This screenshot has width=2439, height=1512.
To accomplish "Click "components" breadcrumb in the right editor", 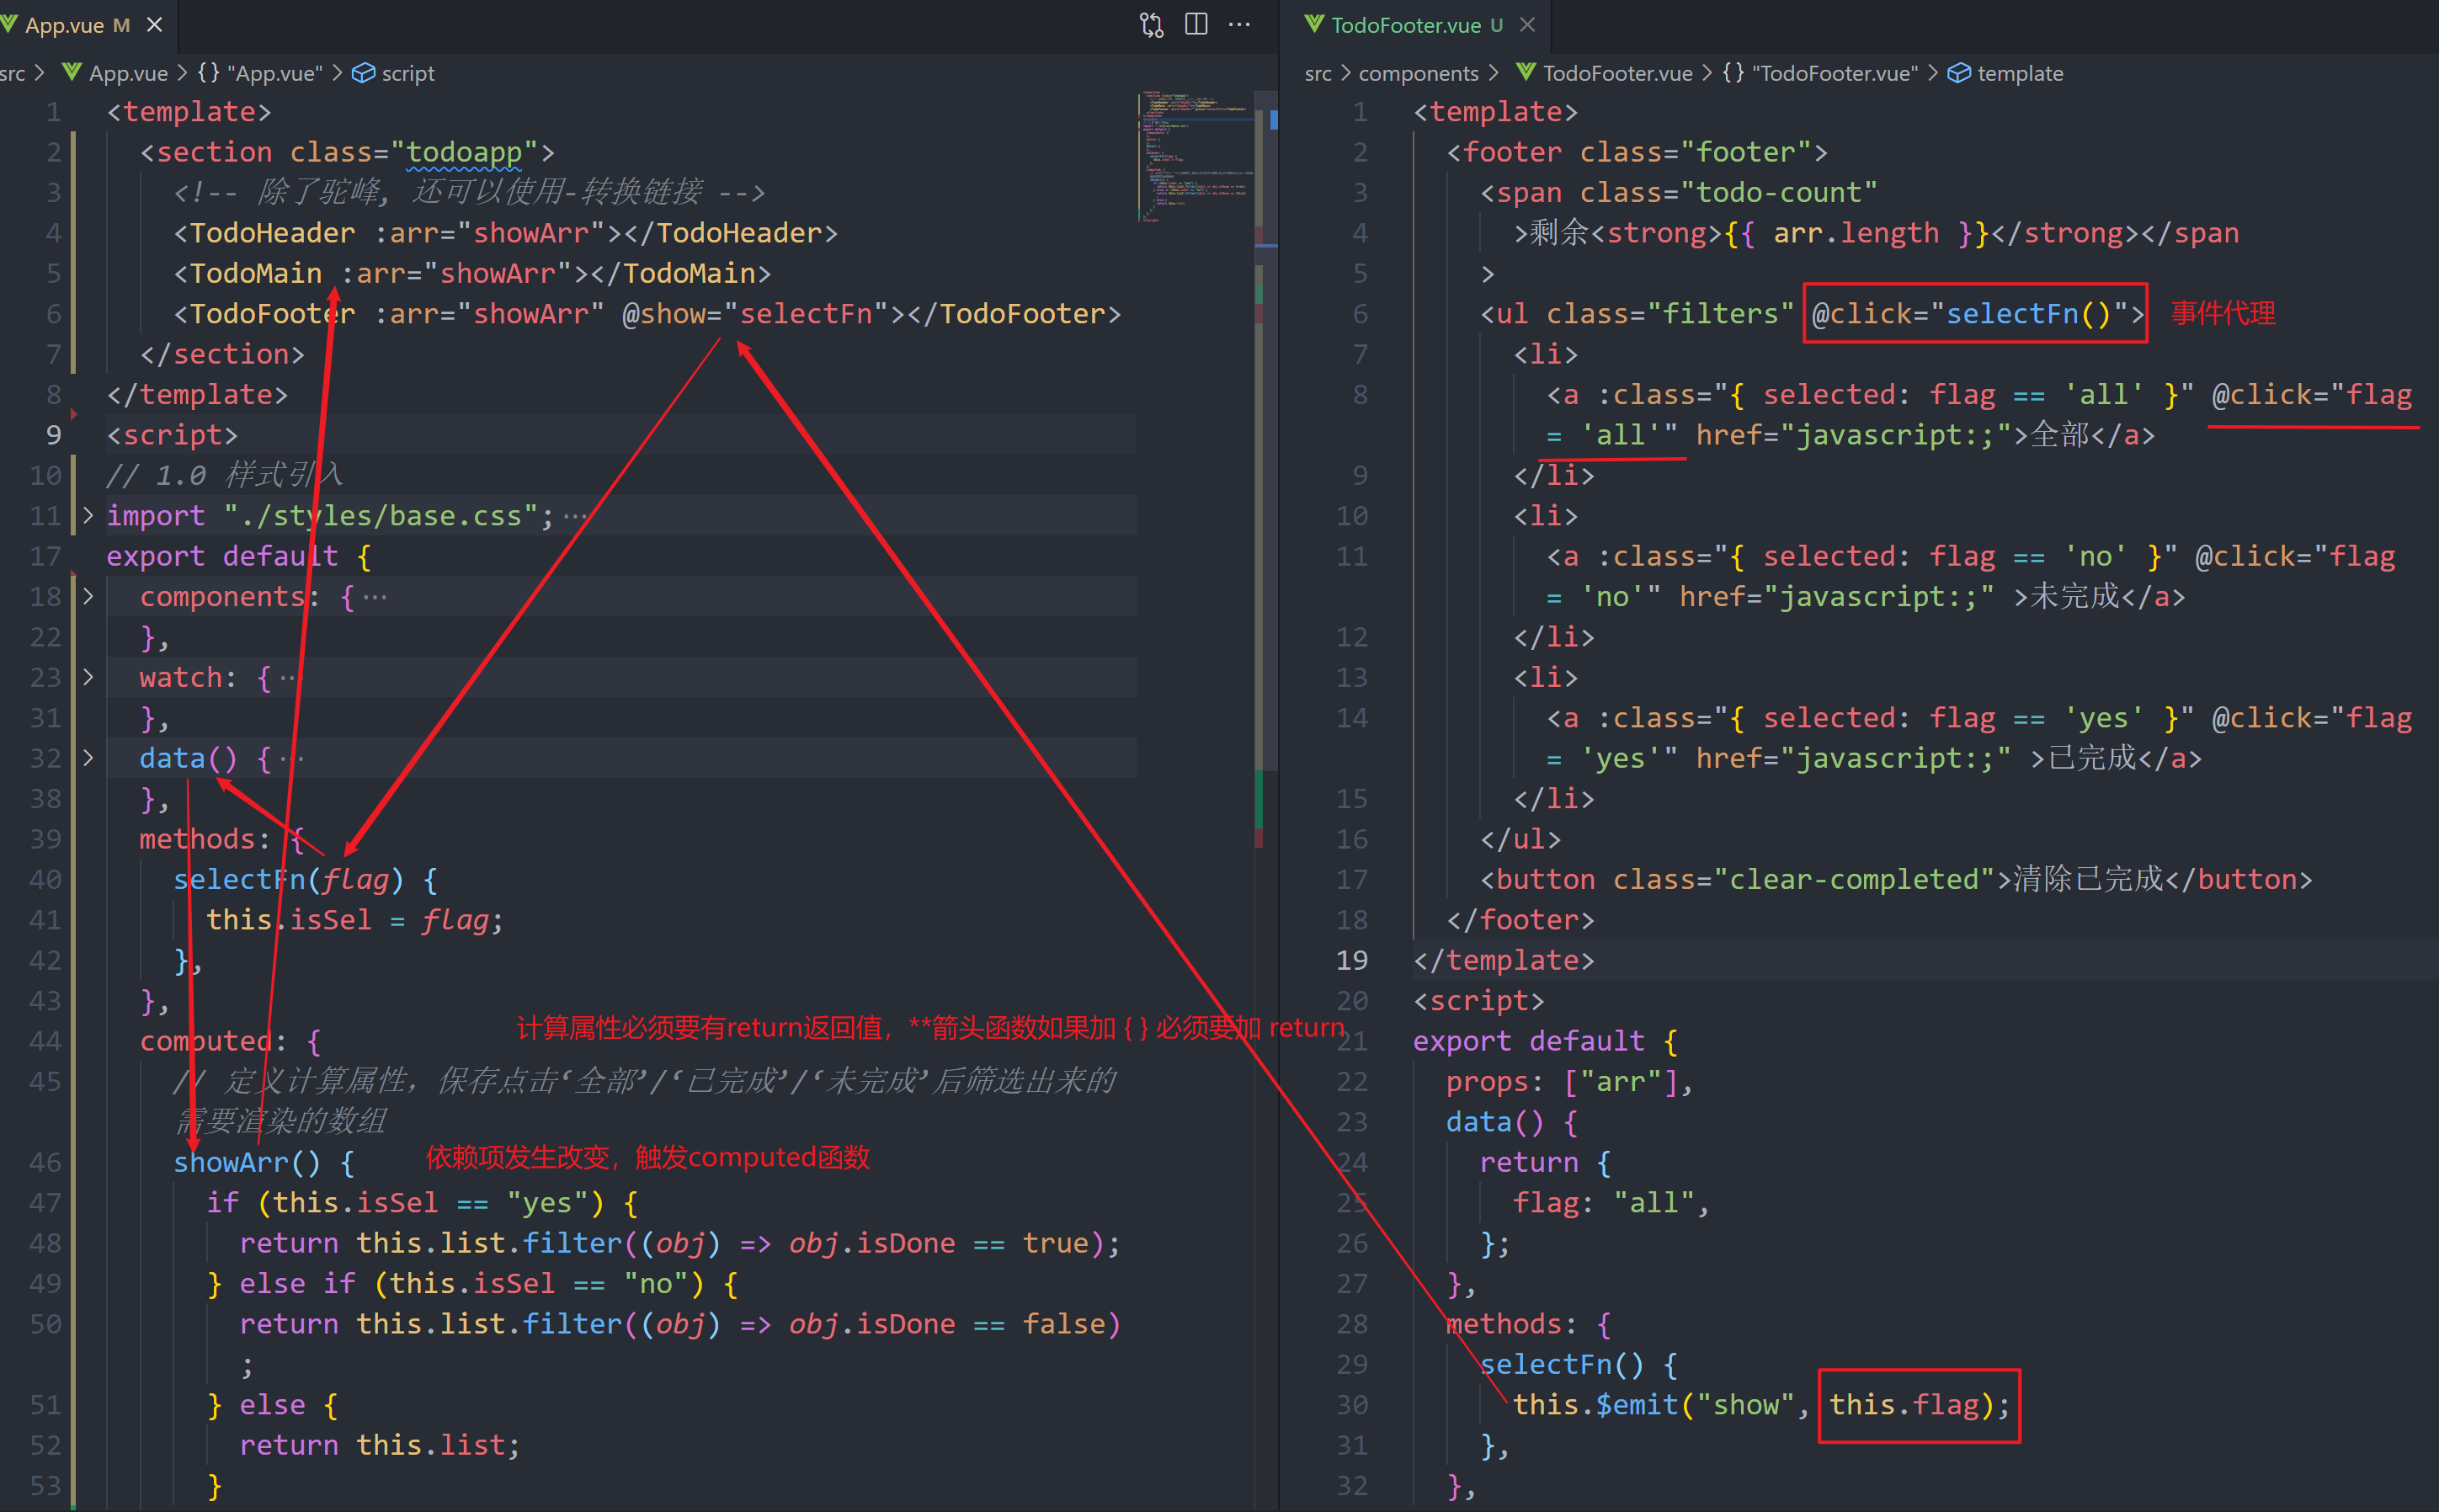I will pyautogui.click(x=1418, y=73).
